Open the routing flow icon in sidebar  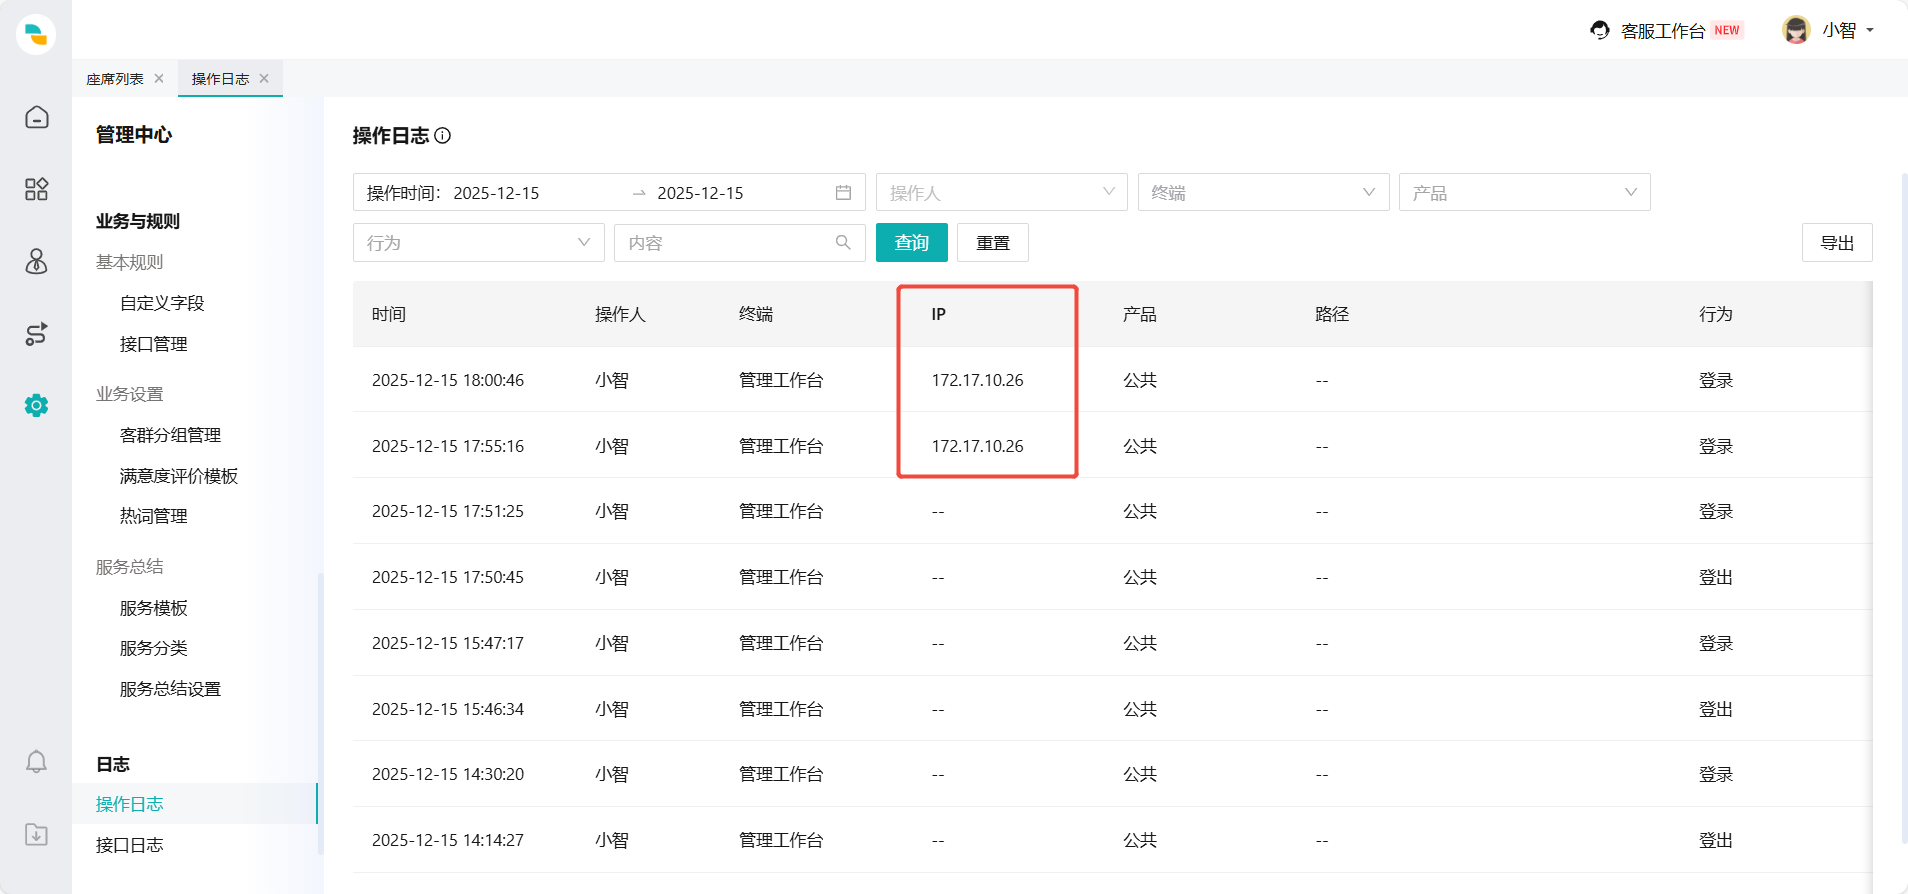36,334
